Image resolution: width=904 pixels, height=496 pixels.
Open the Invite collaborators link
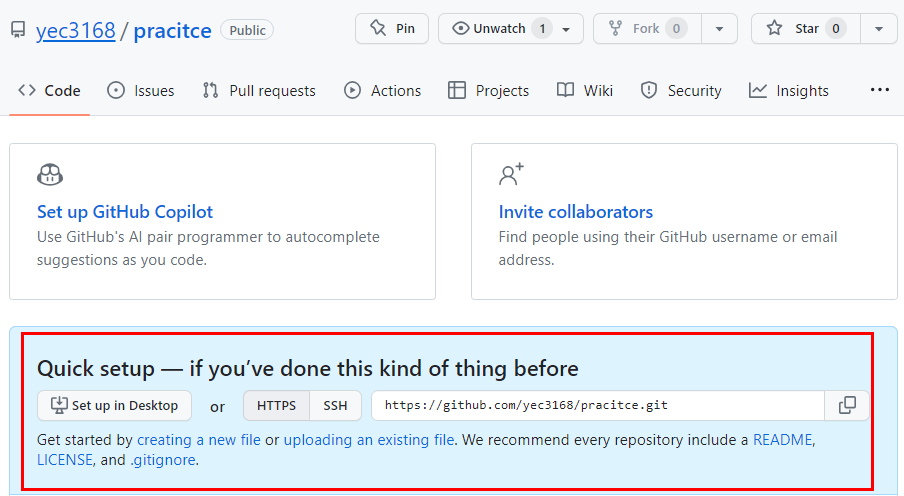coord(575,212)
